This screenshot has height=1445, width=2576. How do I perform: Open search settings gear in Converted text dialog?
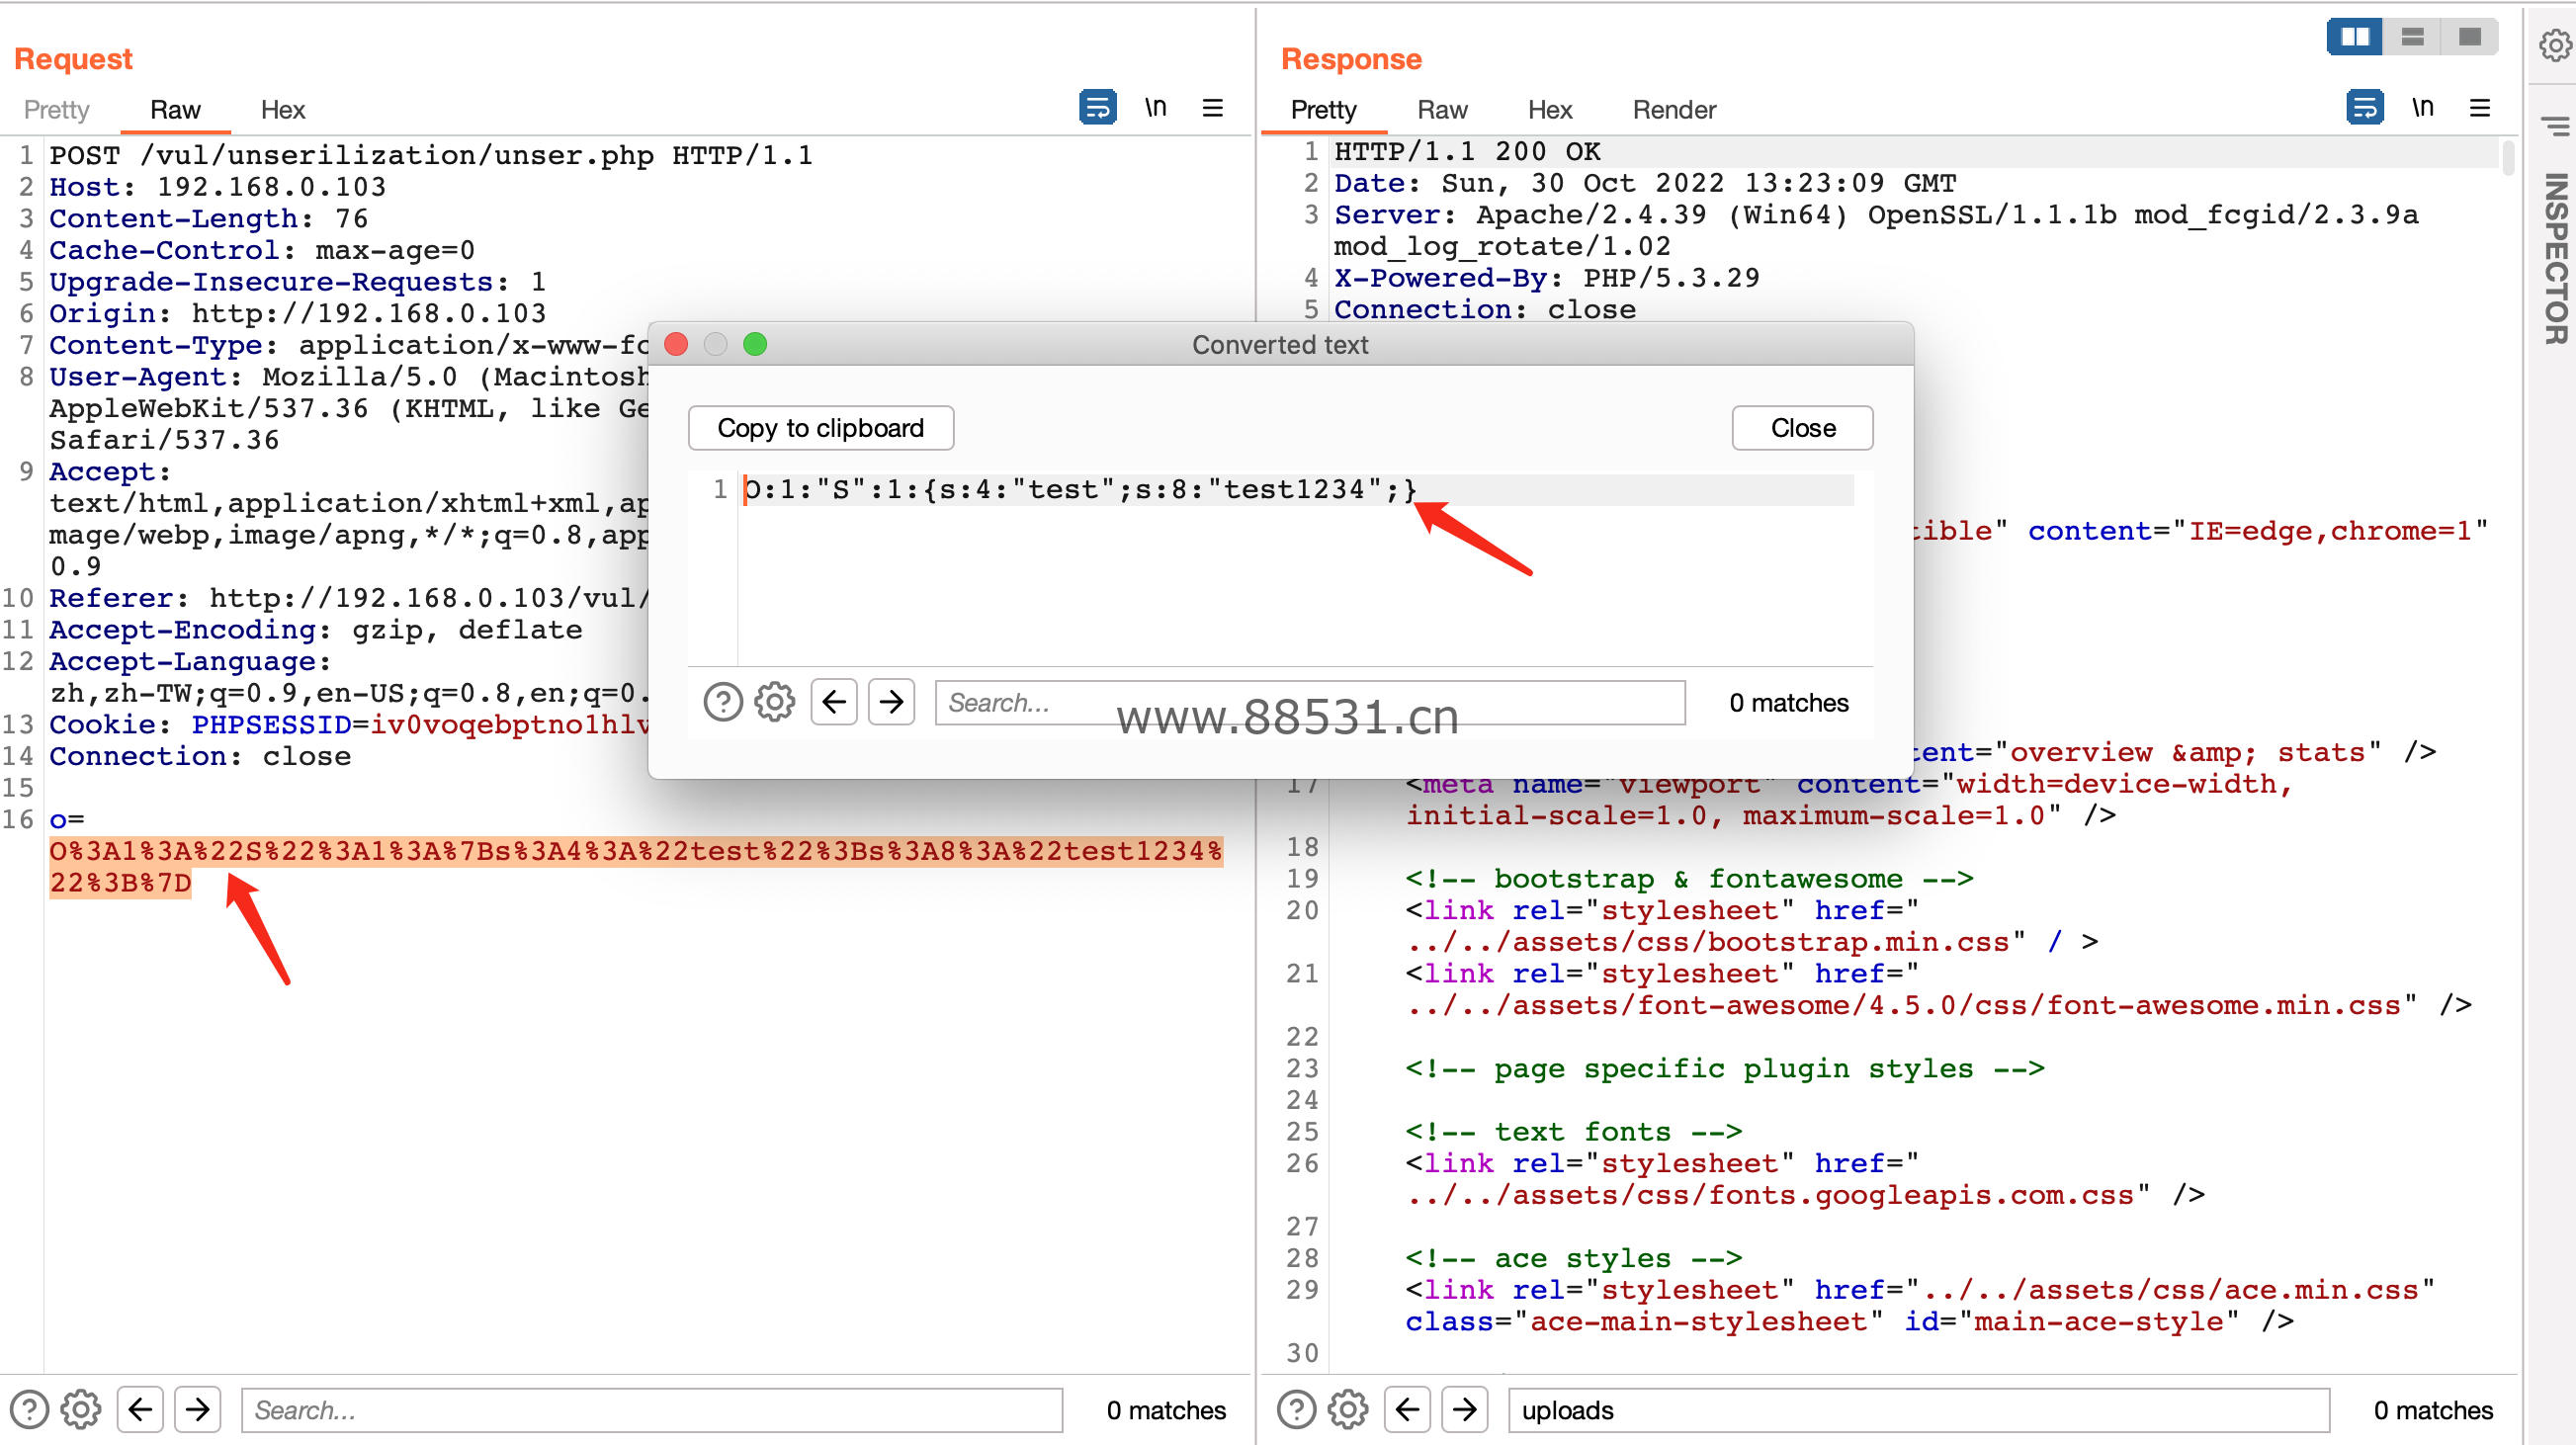(775, 702)
